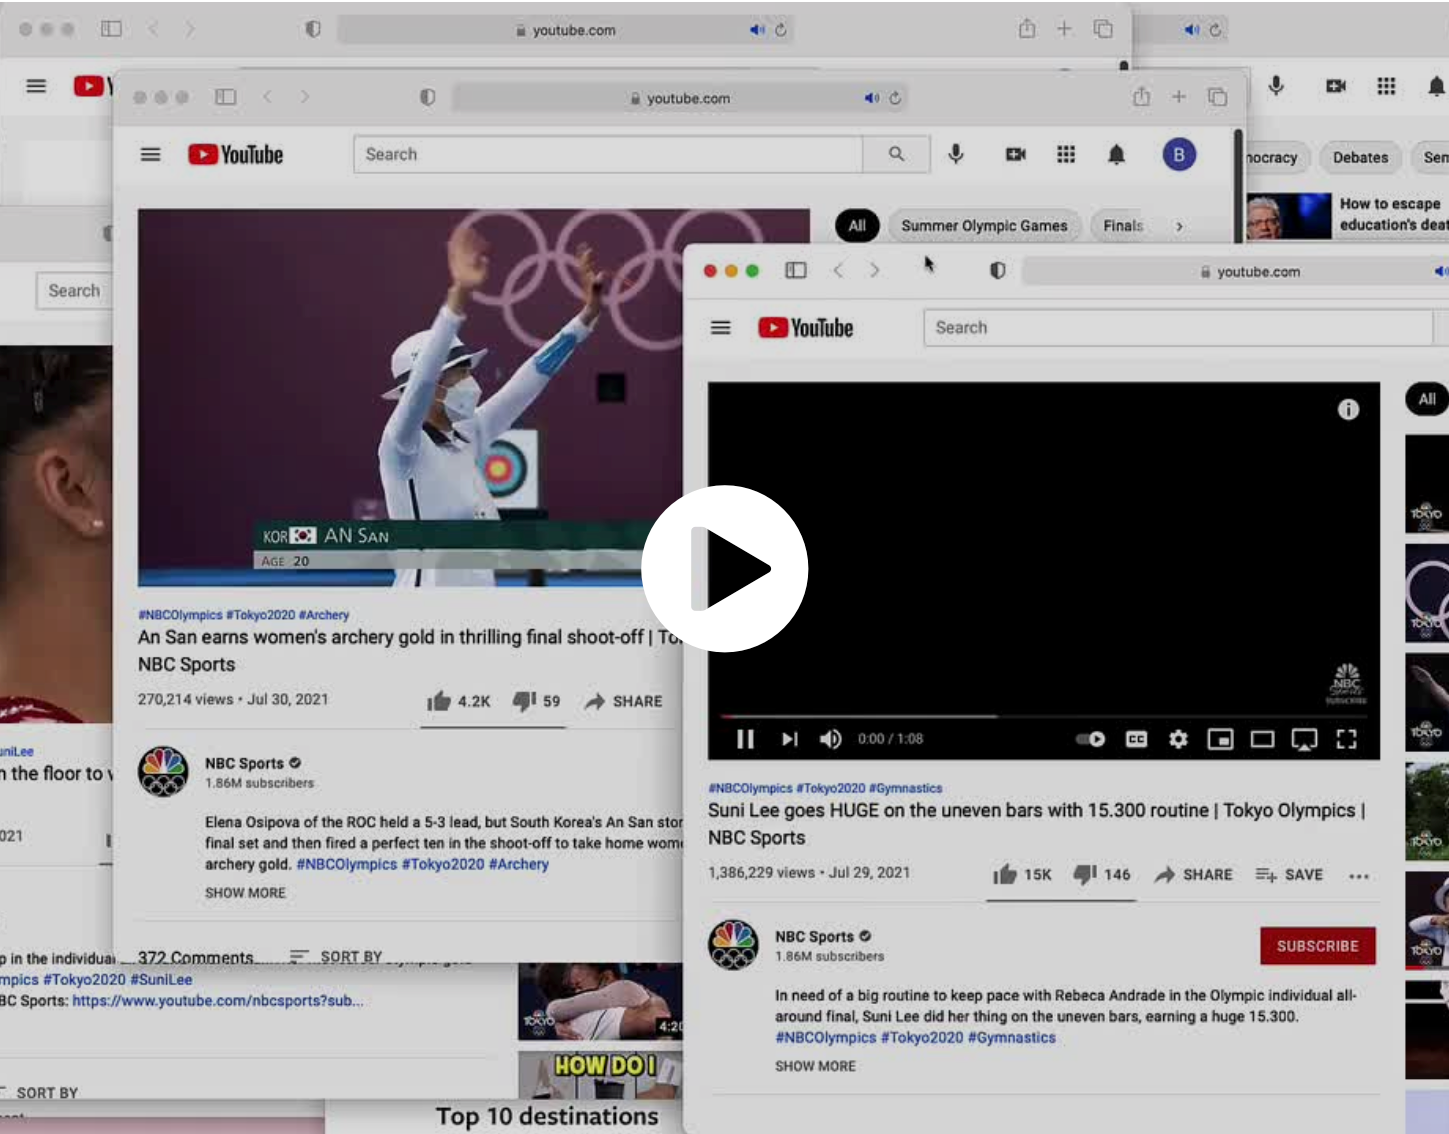Viewport: 1449px width, 1134px height.
Task: Toggle closed captions in front player
Action: (x=1136, y=739)
